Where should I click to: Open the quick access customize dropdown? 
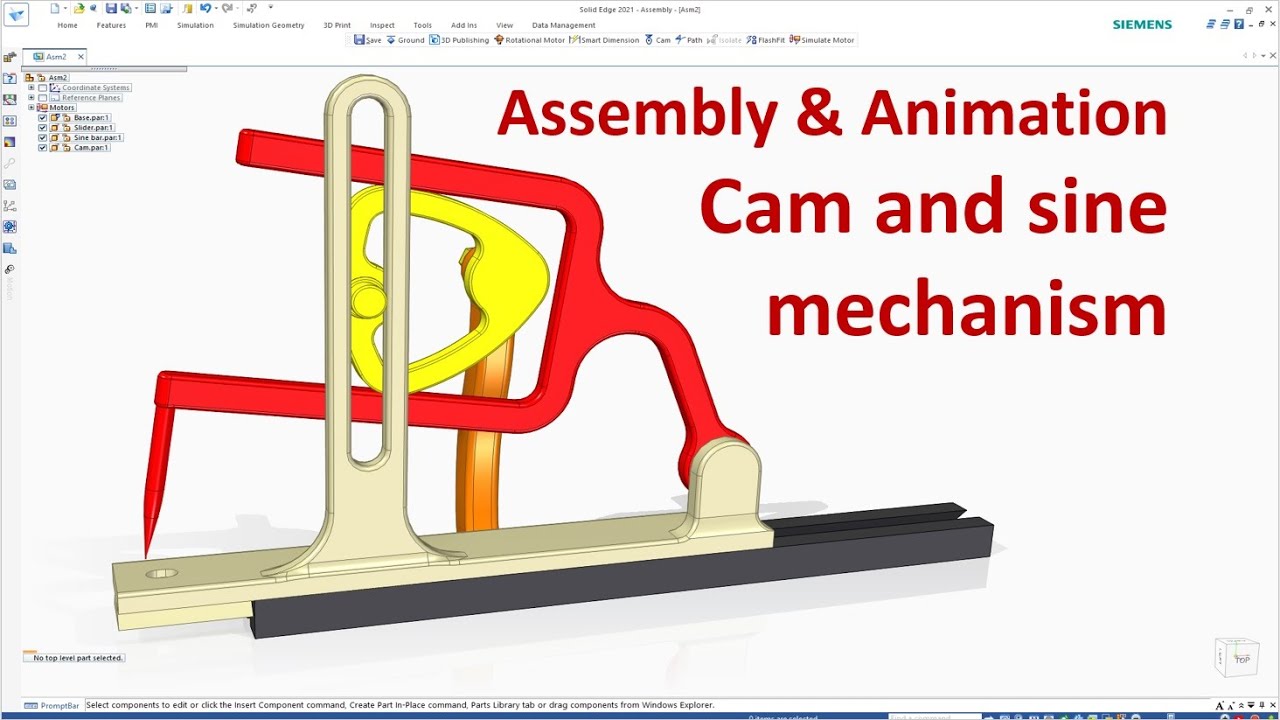[270, 6]
